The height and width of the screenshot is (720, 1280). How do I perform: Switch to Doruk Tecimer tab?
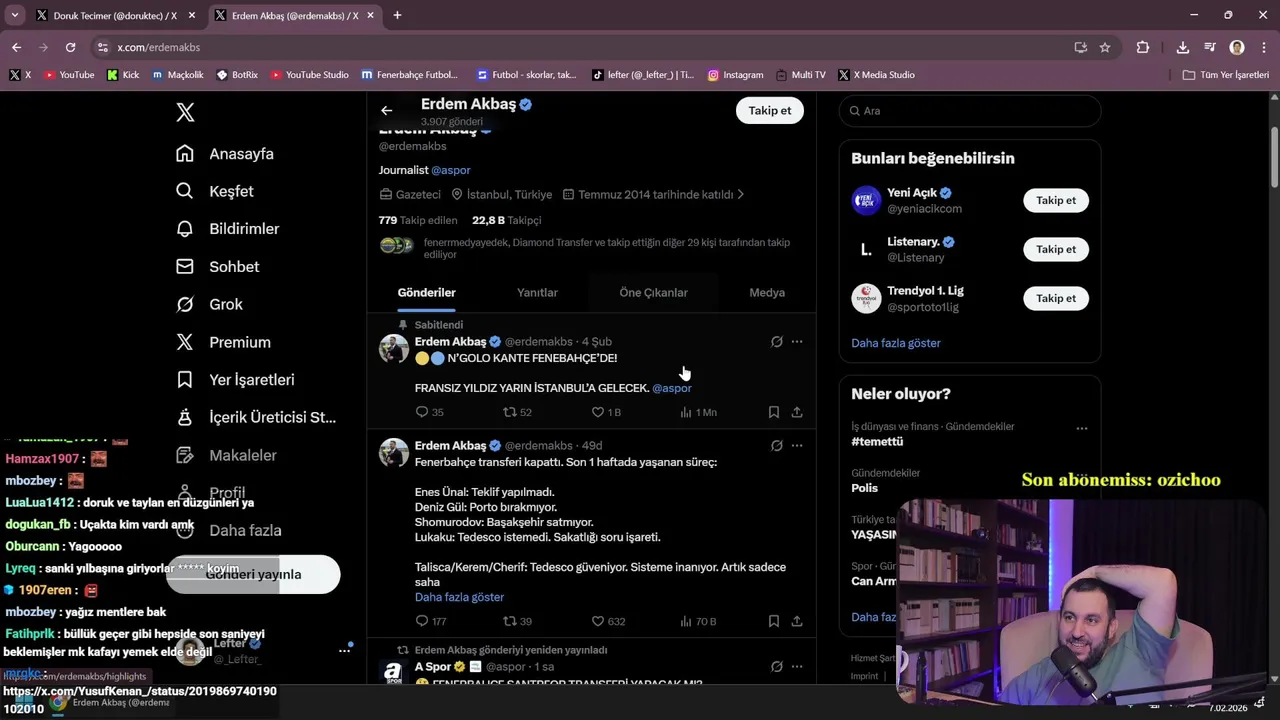[115, 15]
